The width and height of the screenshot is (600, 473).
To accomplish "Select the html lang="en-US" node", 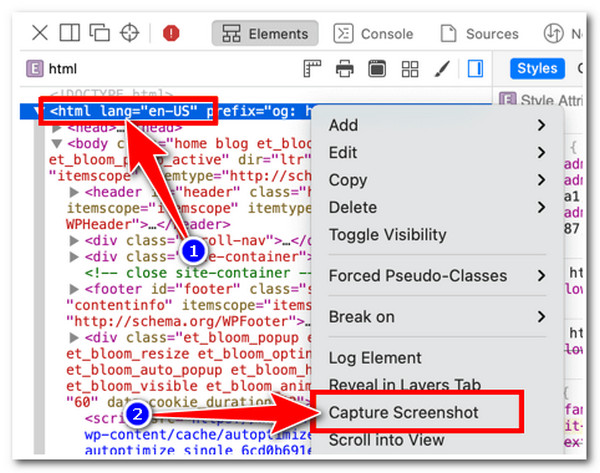I will 124,111.
